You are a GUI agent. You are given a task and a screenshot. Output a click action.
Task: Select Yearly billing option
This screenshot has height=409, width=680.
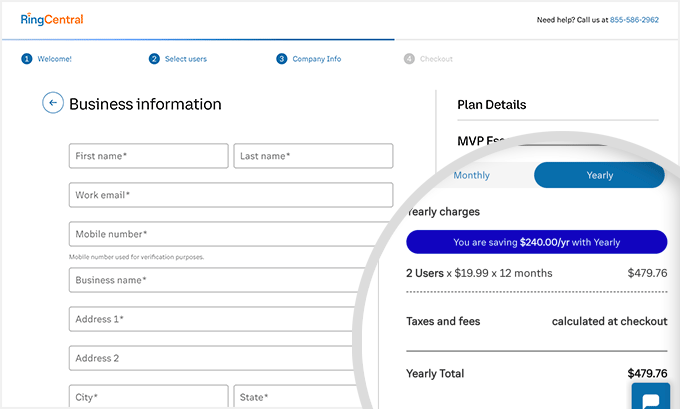tap(599, 175)
